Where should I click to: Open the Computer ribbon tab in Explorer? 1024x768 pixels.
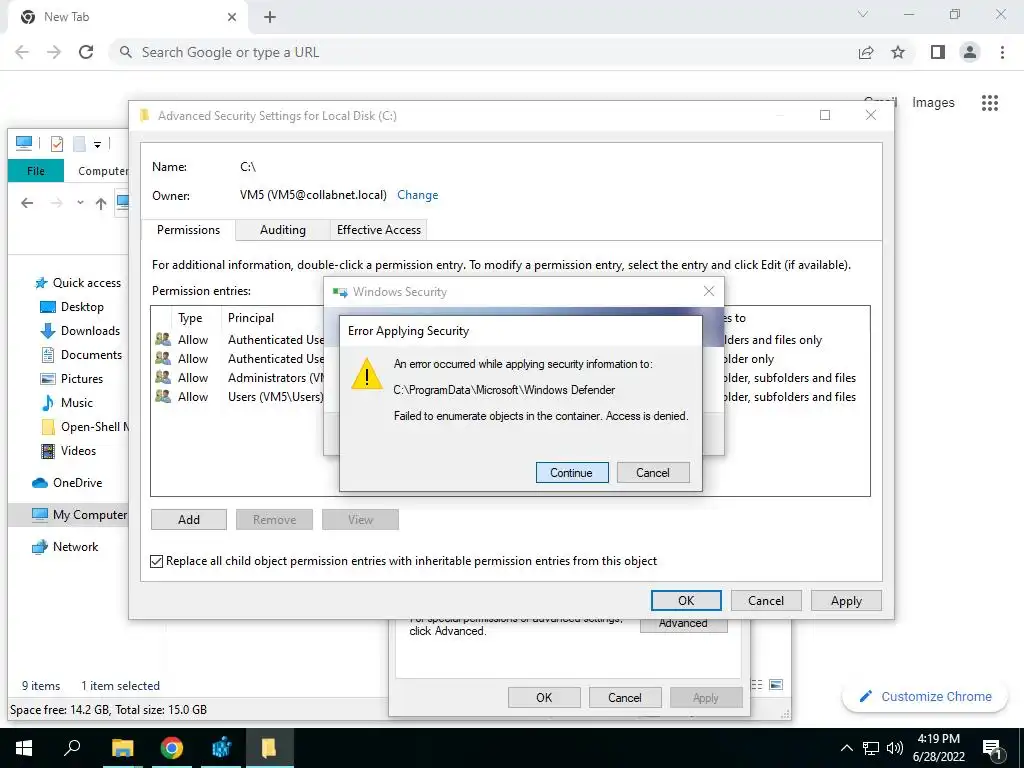[x=103, y=170]
